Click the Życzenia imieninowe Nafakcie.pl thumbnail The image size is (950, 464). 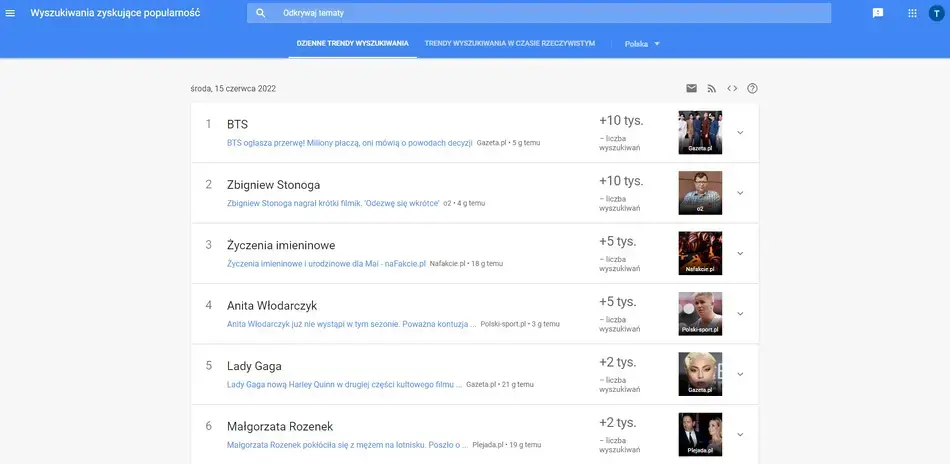[x=700, y=253]
